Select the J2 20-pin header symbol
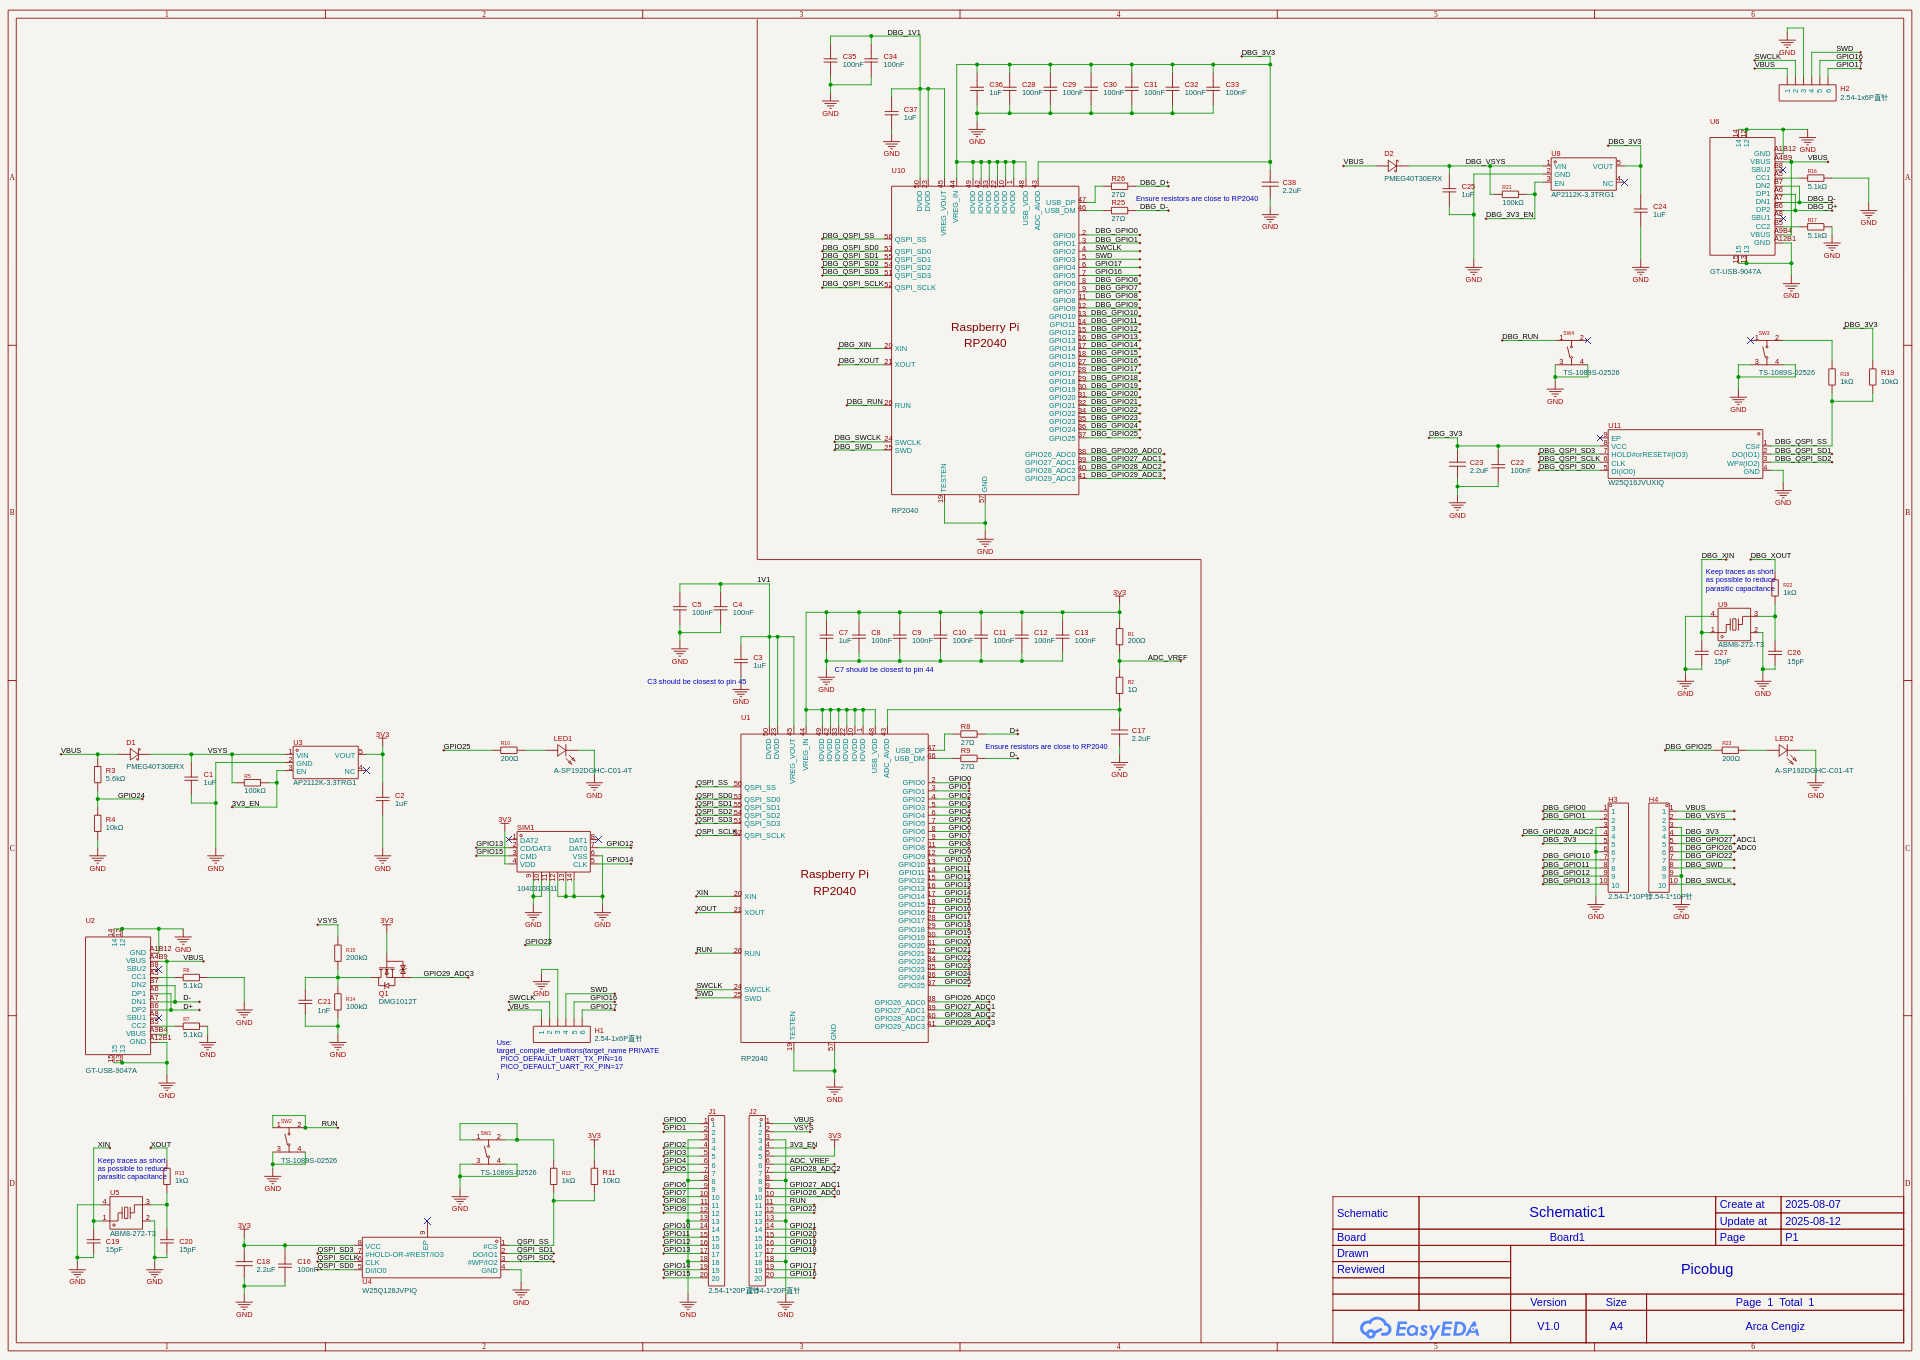The image size is (1920, 1360). 758,1200
